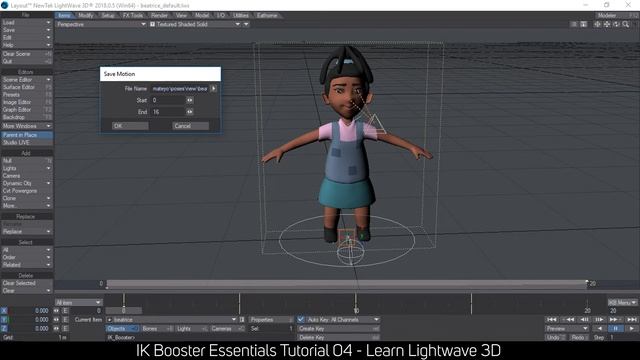This screenshot has width=640, height=360.
Task: Click the Properties button
Action: pyautogui.click(x=271, y=320)
